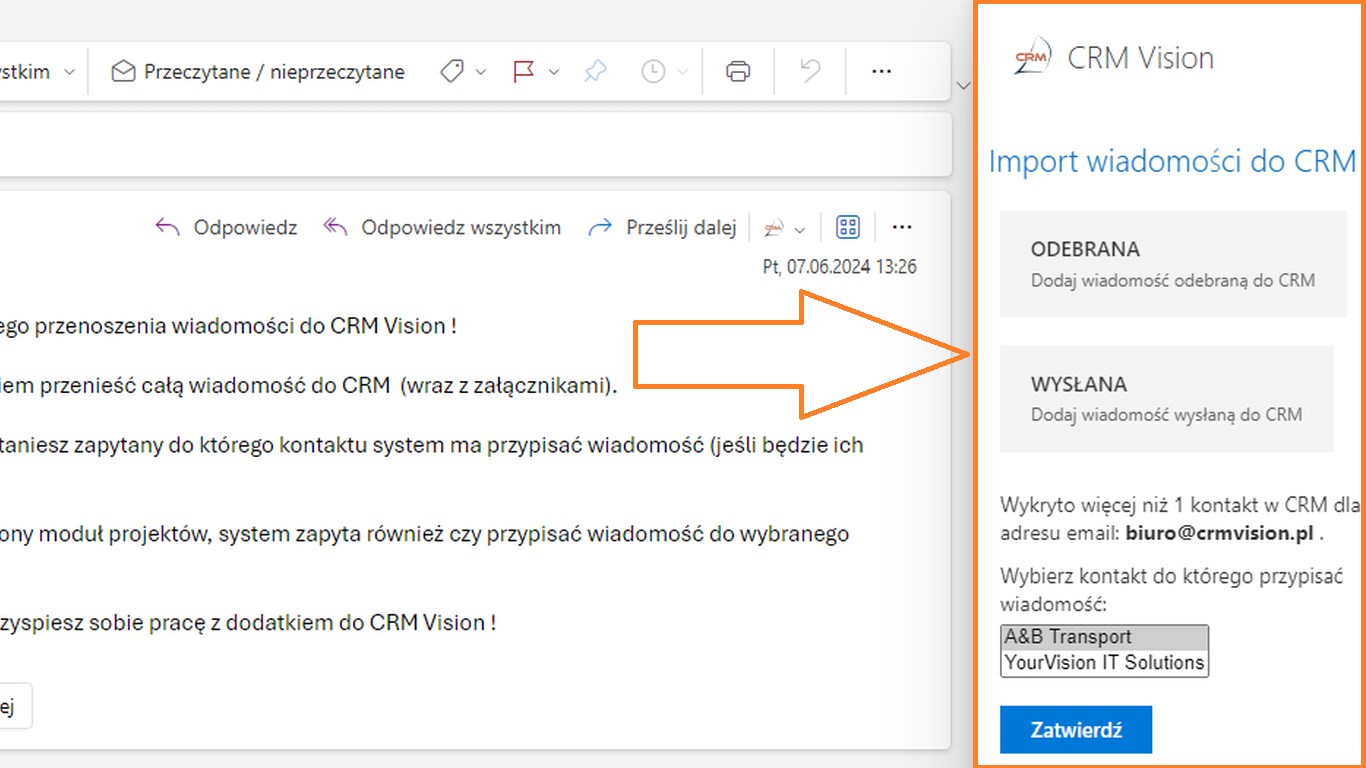Click the pin message icon
The image size is (1366, 768).
596,72
